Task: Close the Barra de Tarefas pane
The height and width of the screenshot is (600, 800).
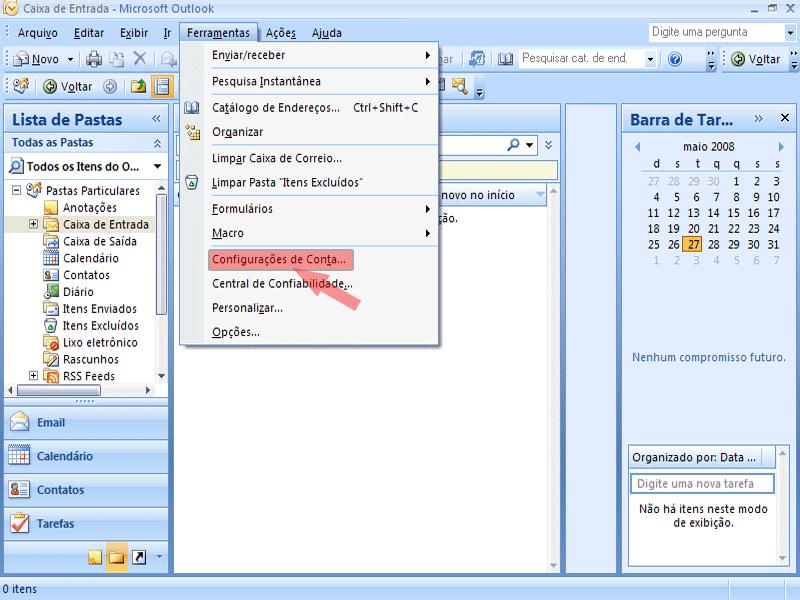Action: 784,119
